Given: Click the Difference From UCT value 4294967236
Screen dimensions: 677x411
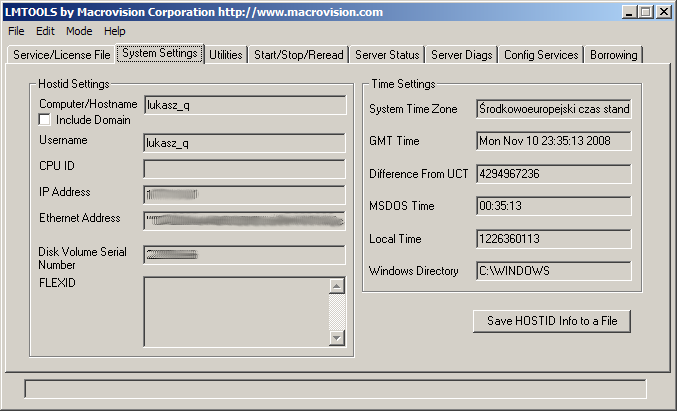Looking at the screenshot, I should click(x=554, y=174).
